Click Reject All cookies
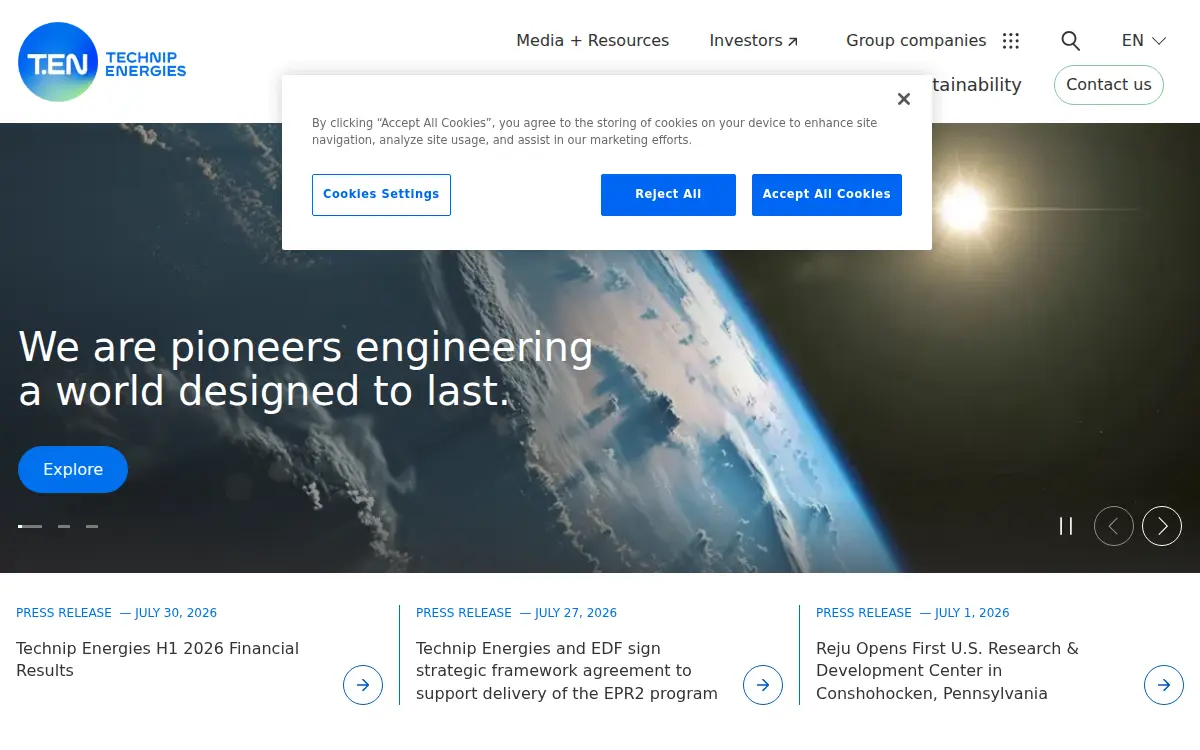The width and height of the screenshot is (1200, 750). [668, 195]
